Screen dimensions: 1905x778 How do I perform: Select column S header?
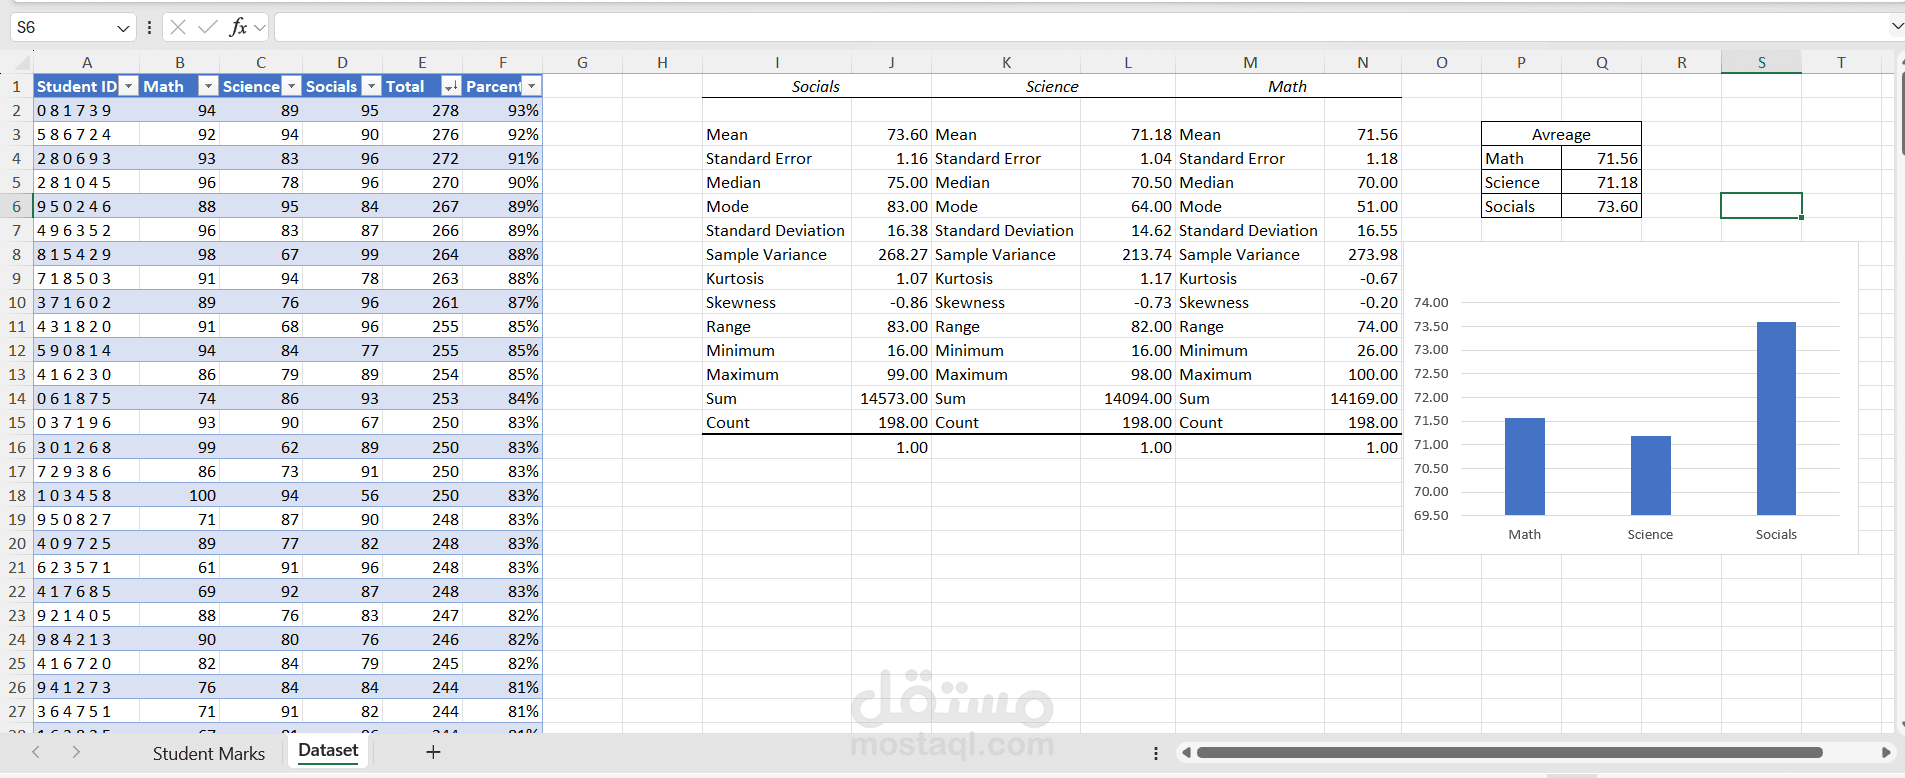[x=1761, y=62]
